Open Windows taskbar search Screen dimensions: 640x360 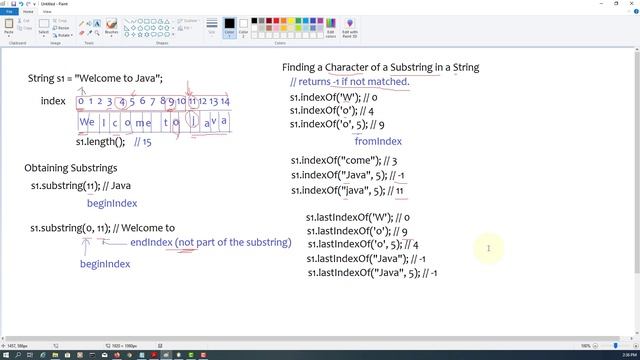pos(18,355)
